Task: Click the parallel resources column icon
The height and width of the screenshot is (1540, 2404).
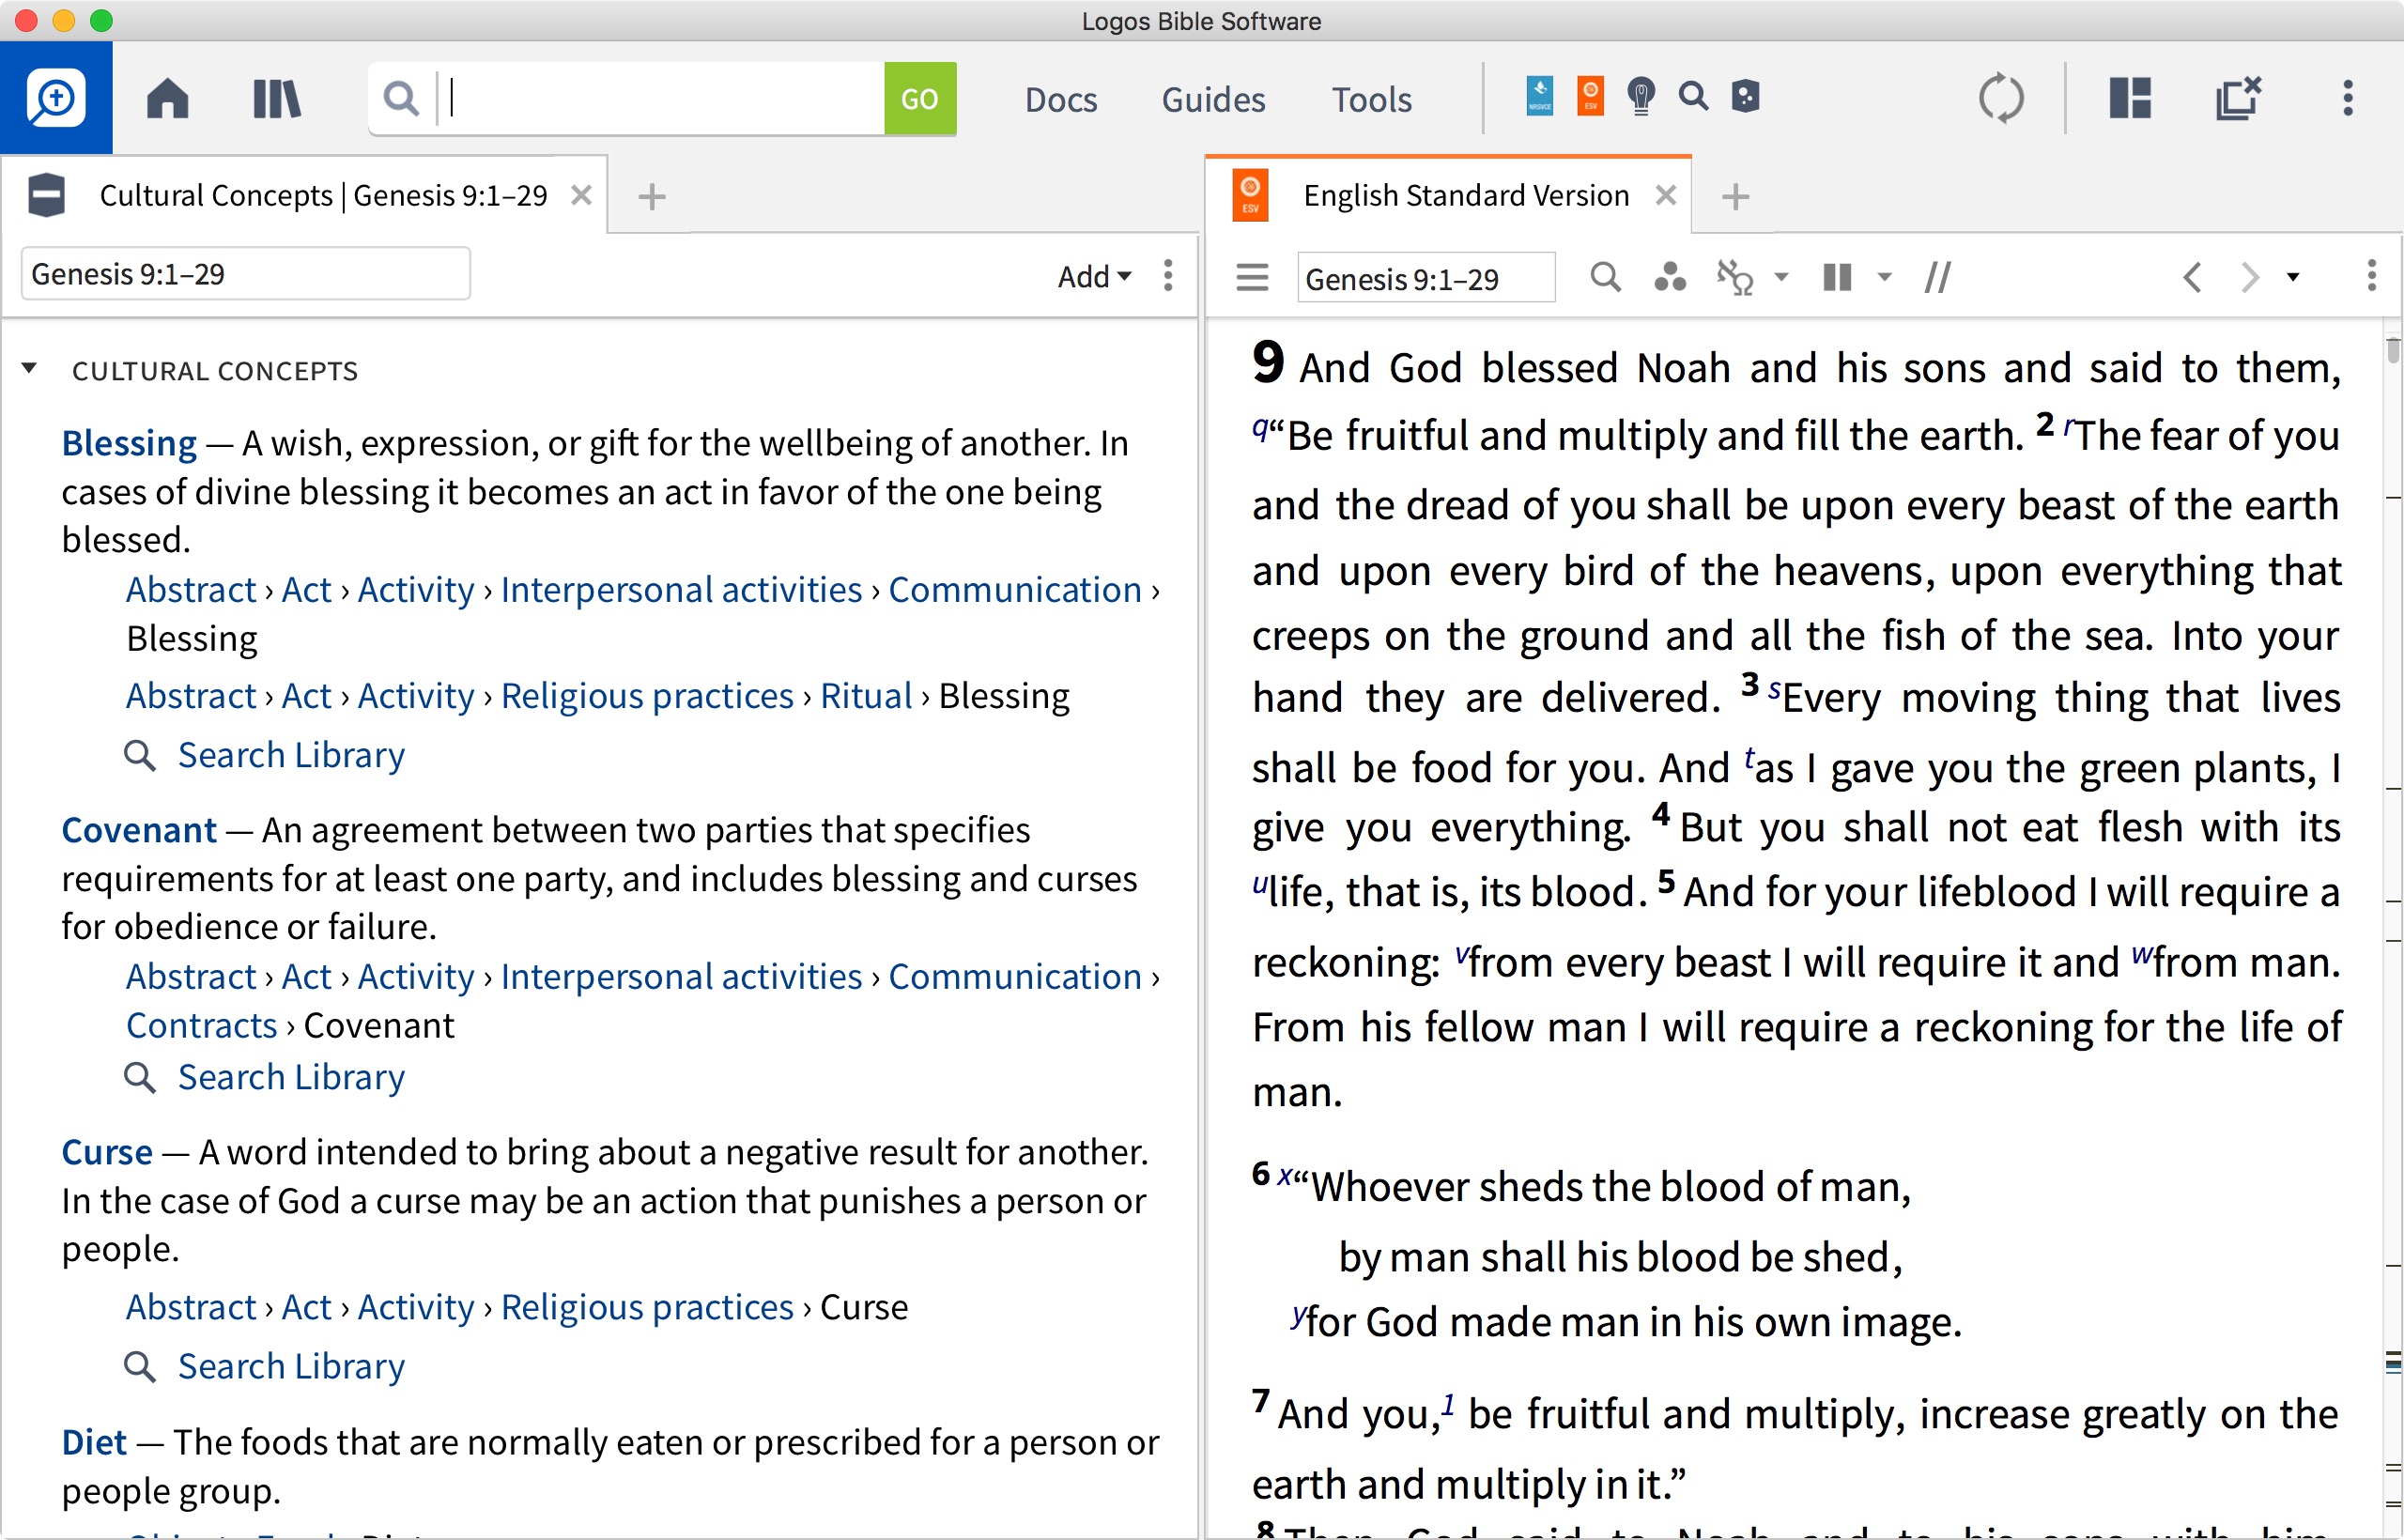Action: (1838, 277)
